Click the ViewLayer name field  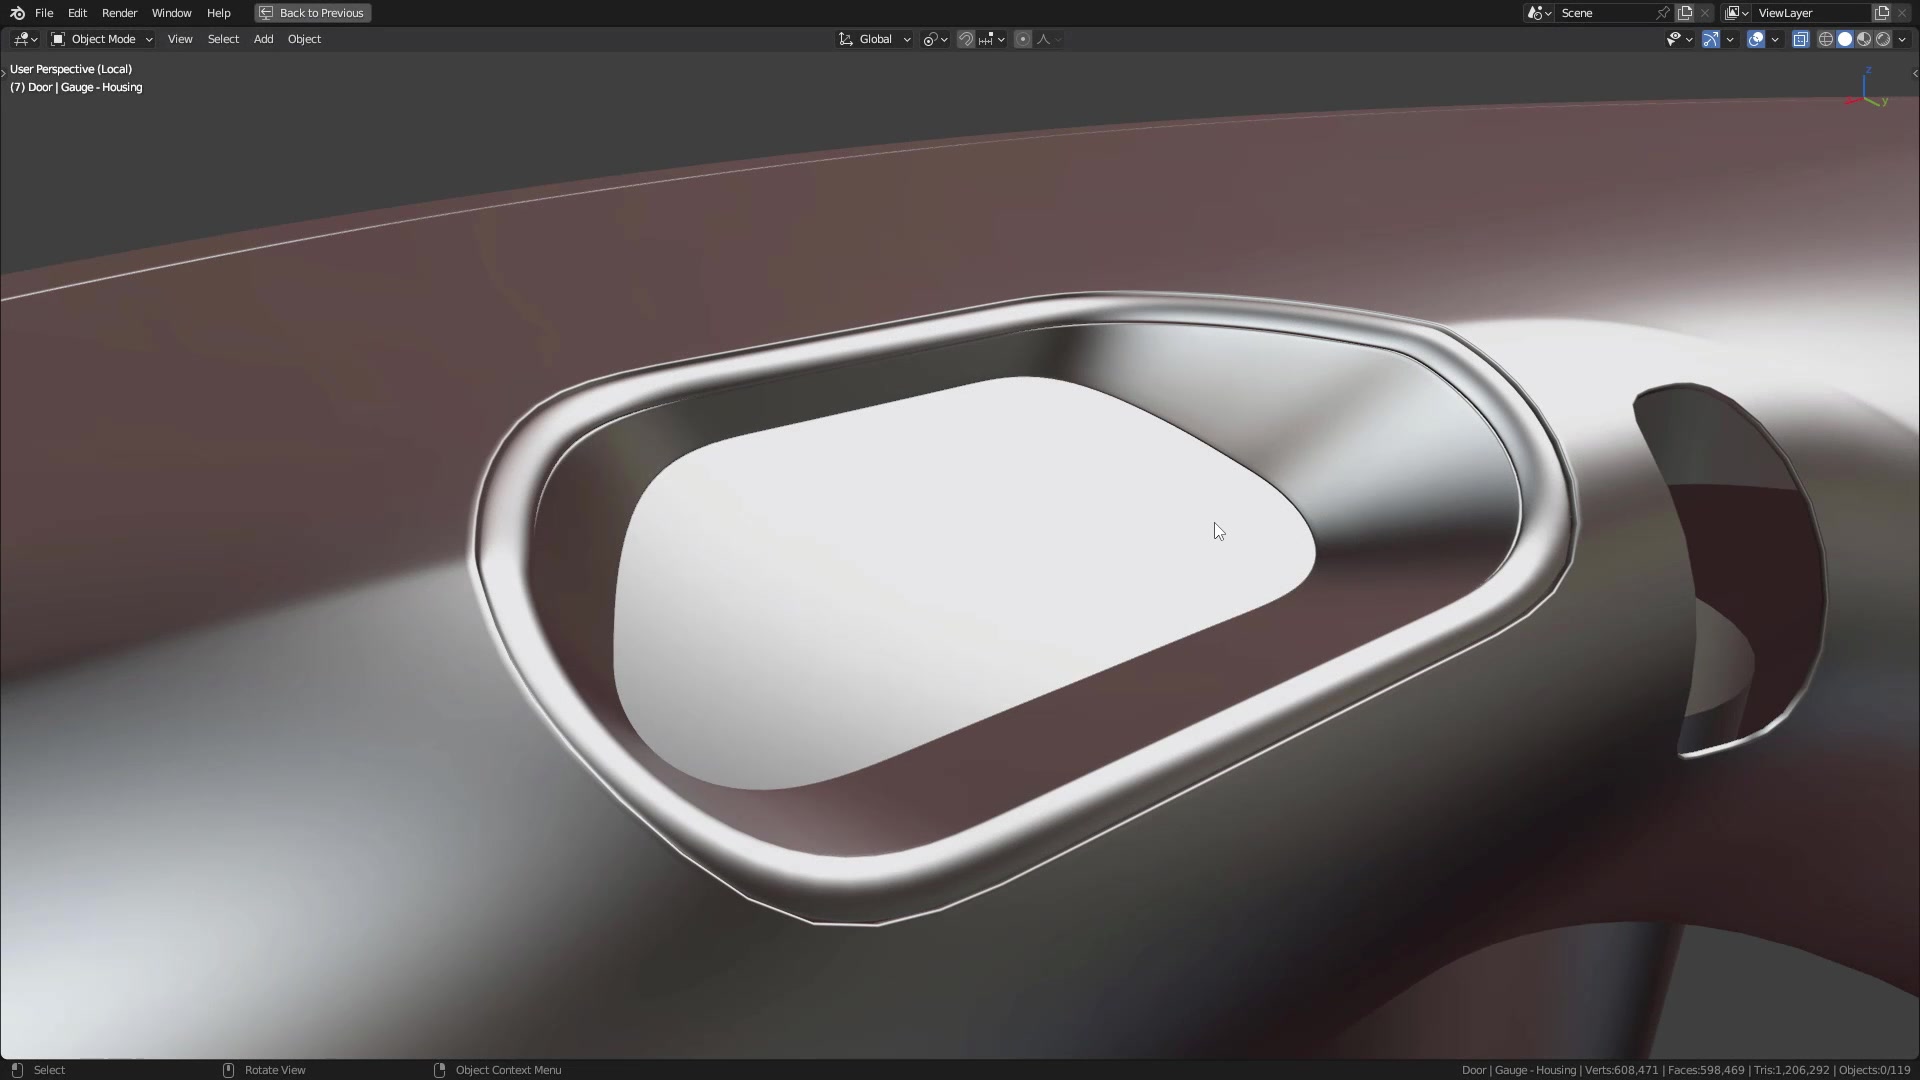coord(1812,13)
